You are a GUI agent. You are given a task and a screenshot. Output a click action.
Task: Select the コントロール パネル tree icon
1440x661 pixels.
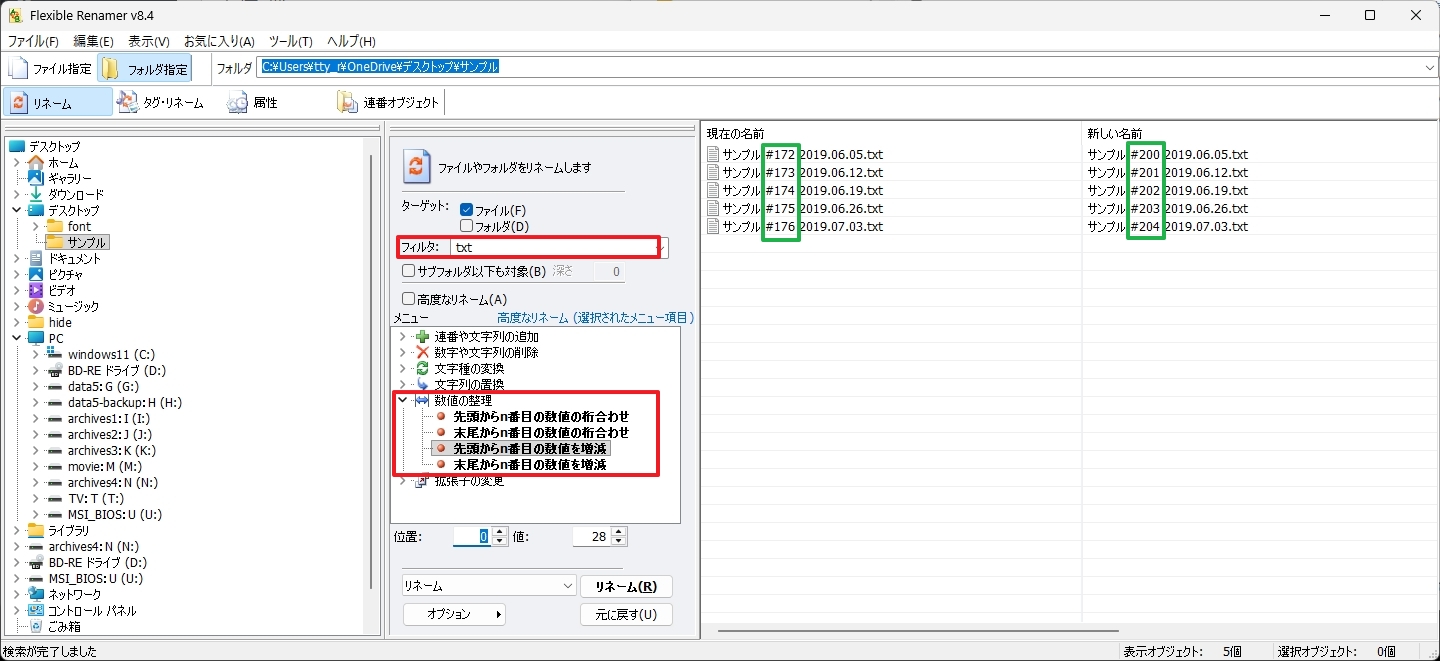click(x=37, y=611)
